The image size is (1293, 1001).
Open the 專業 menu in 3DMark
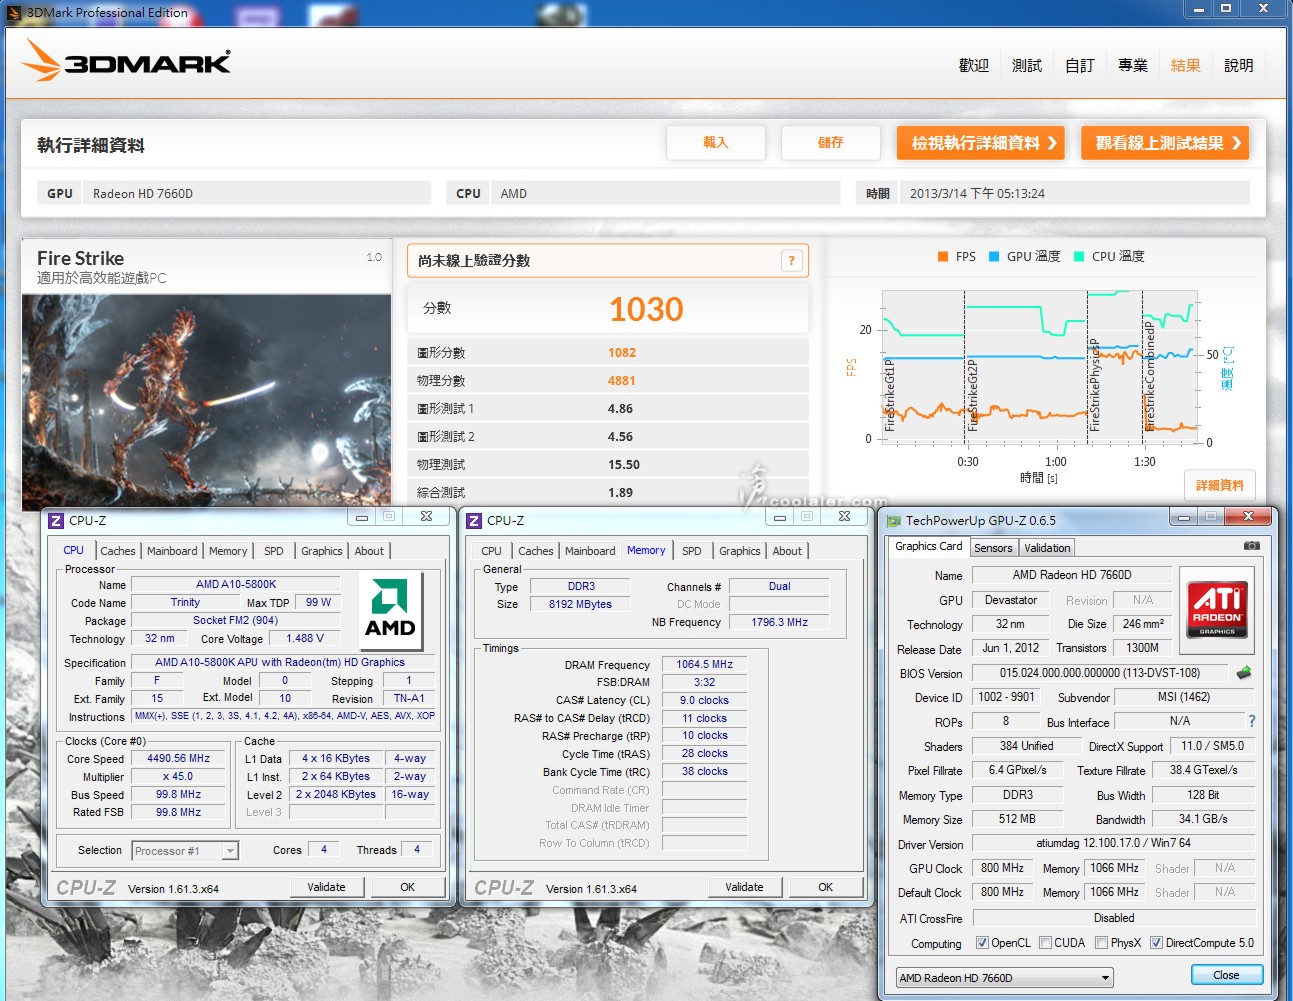[x=1133, y=65]
